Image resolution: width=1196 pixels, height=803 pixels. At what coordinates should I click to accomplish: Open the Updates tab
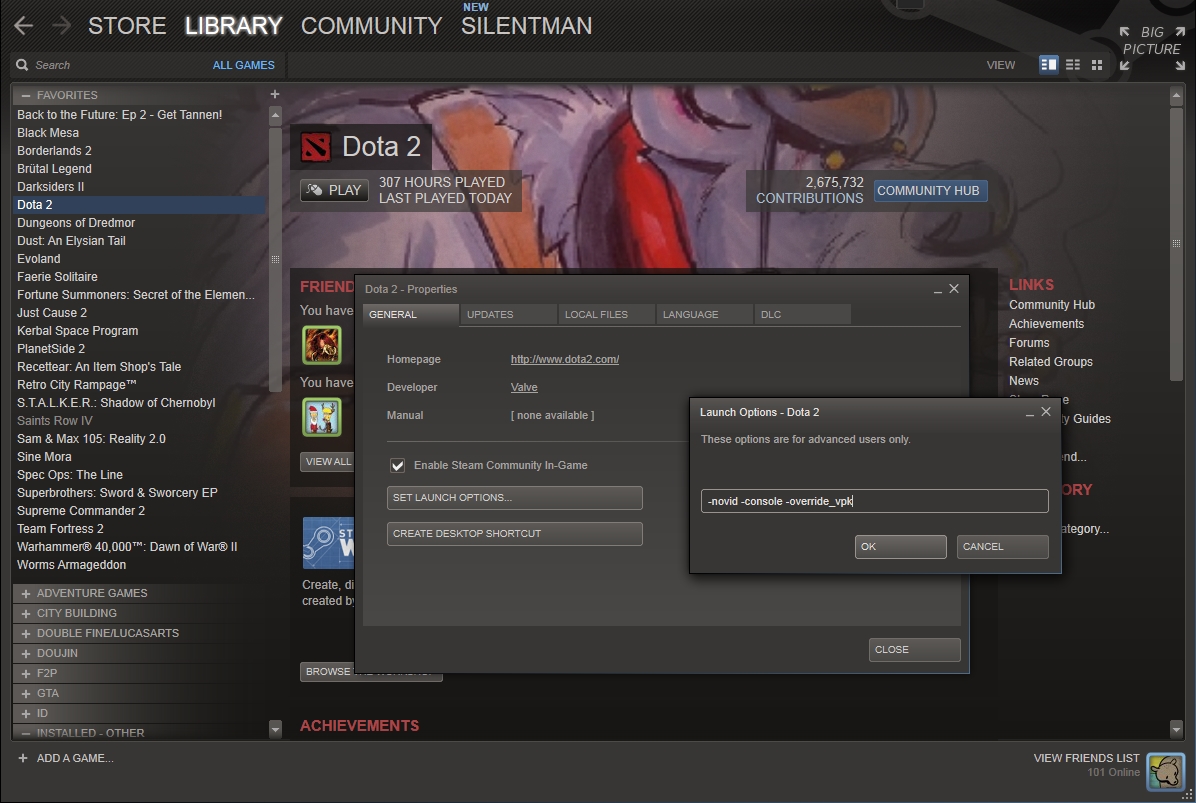[490, 314]
